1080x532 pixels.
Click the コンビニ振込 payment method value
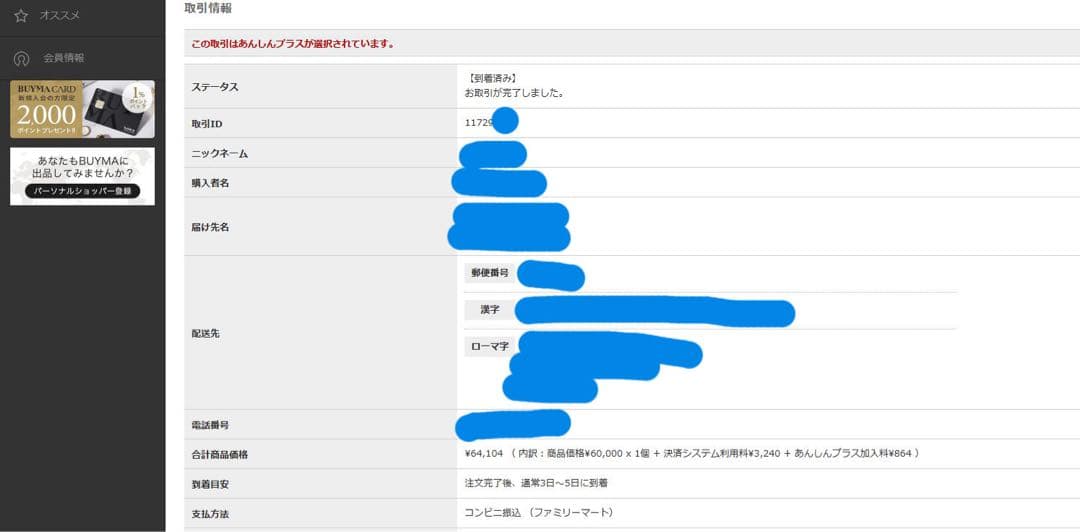(538, 513)
